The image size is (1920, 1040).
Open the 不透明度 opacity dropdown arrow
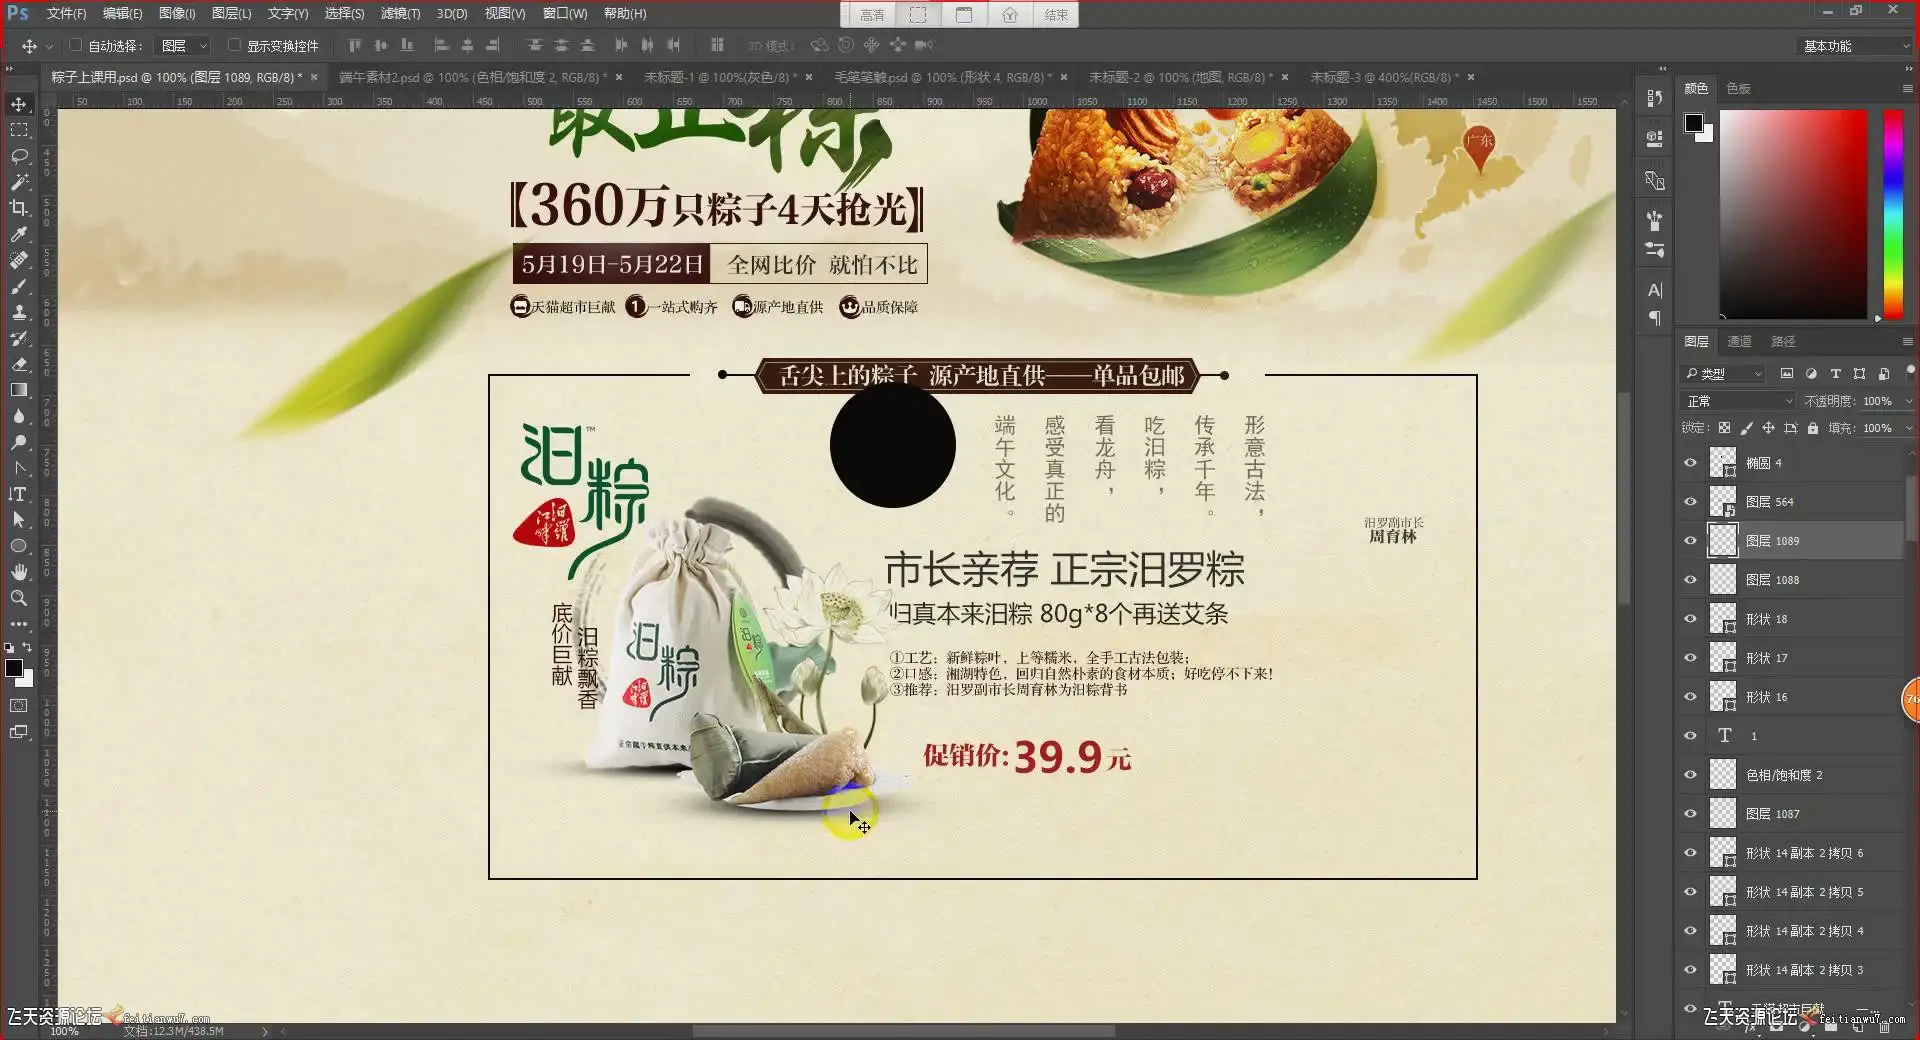click(x=1908, y=401)
